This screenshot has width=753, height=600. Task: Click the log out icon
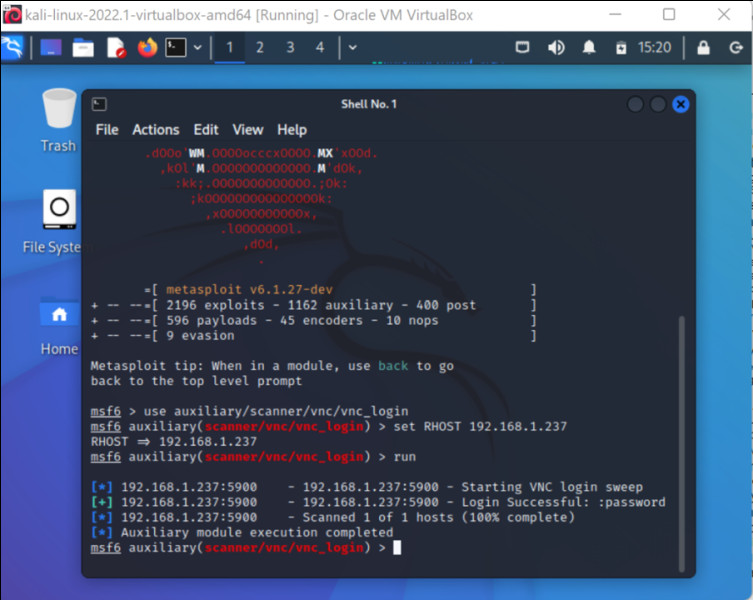click(736, 48)
